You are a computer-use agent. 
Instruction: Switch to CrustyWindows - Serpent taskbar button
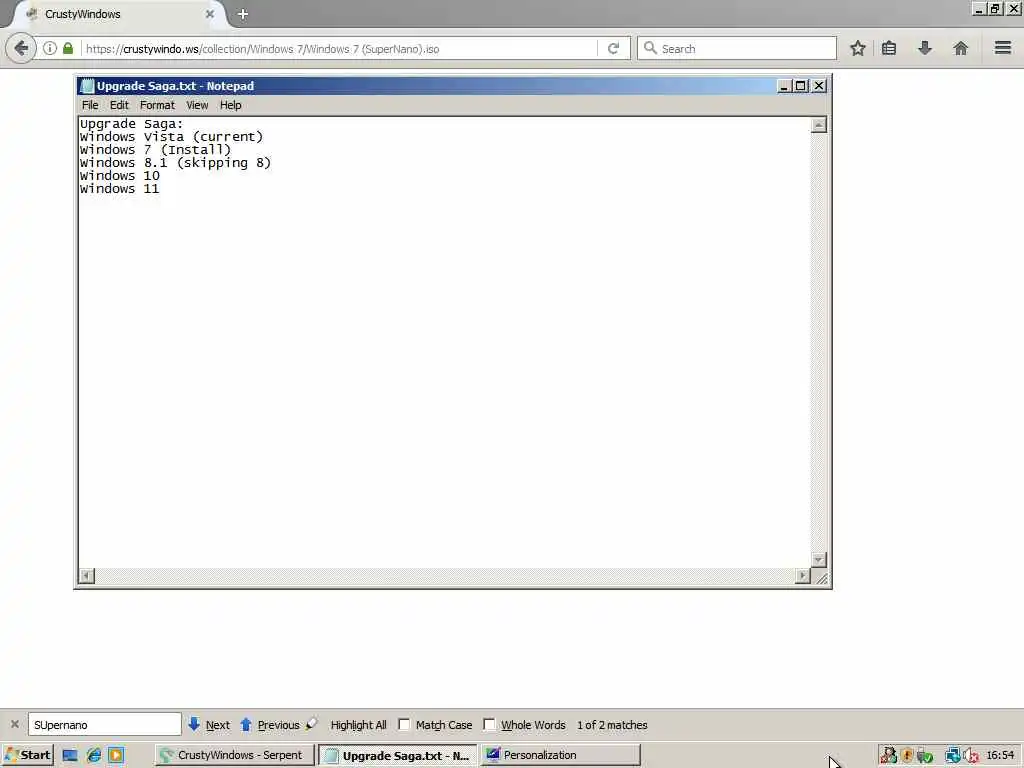(235, 755)
